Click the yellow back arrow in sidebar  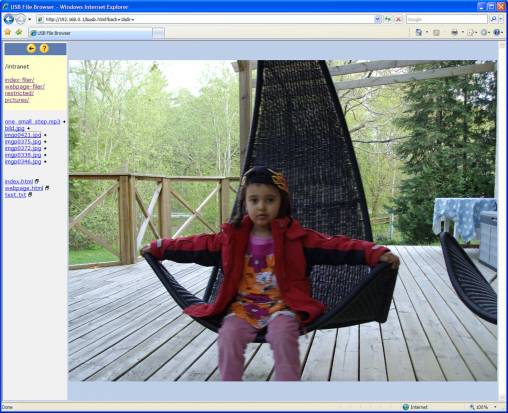pos(31,48)
